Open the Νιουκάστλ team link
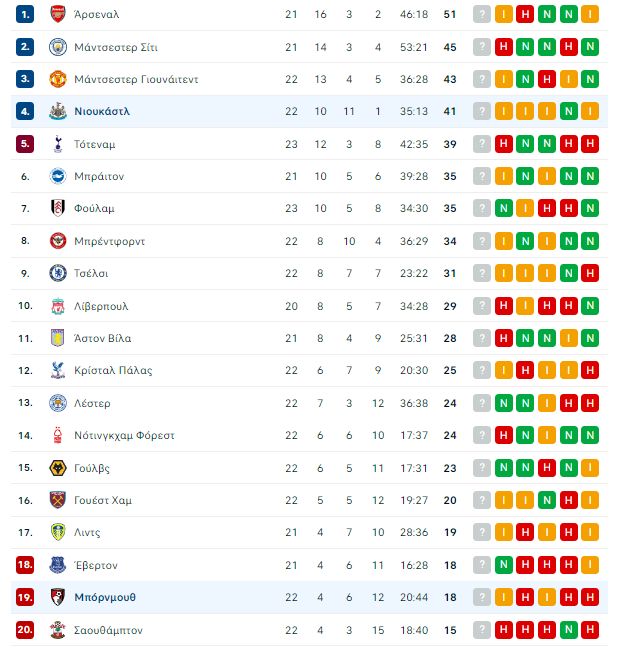The width and height of the screenshot is (618, 652). (x=102, y=111)
